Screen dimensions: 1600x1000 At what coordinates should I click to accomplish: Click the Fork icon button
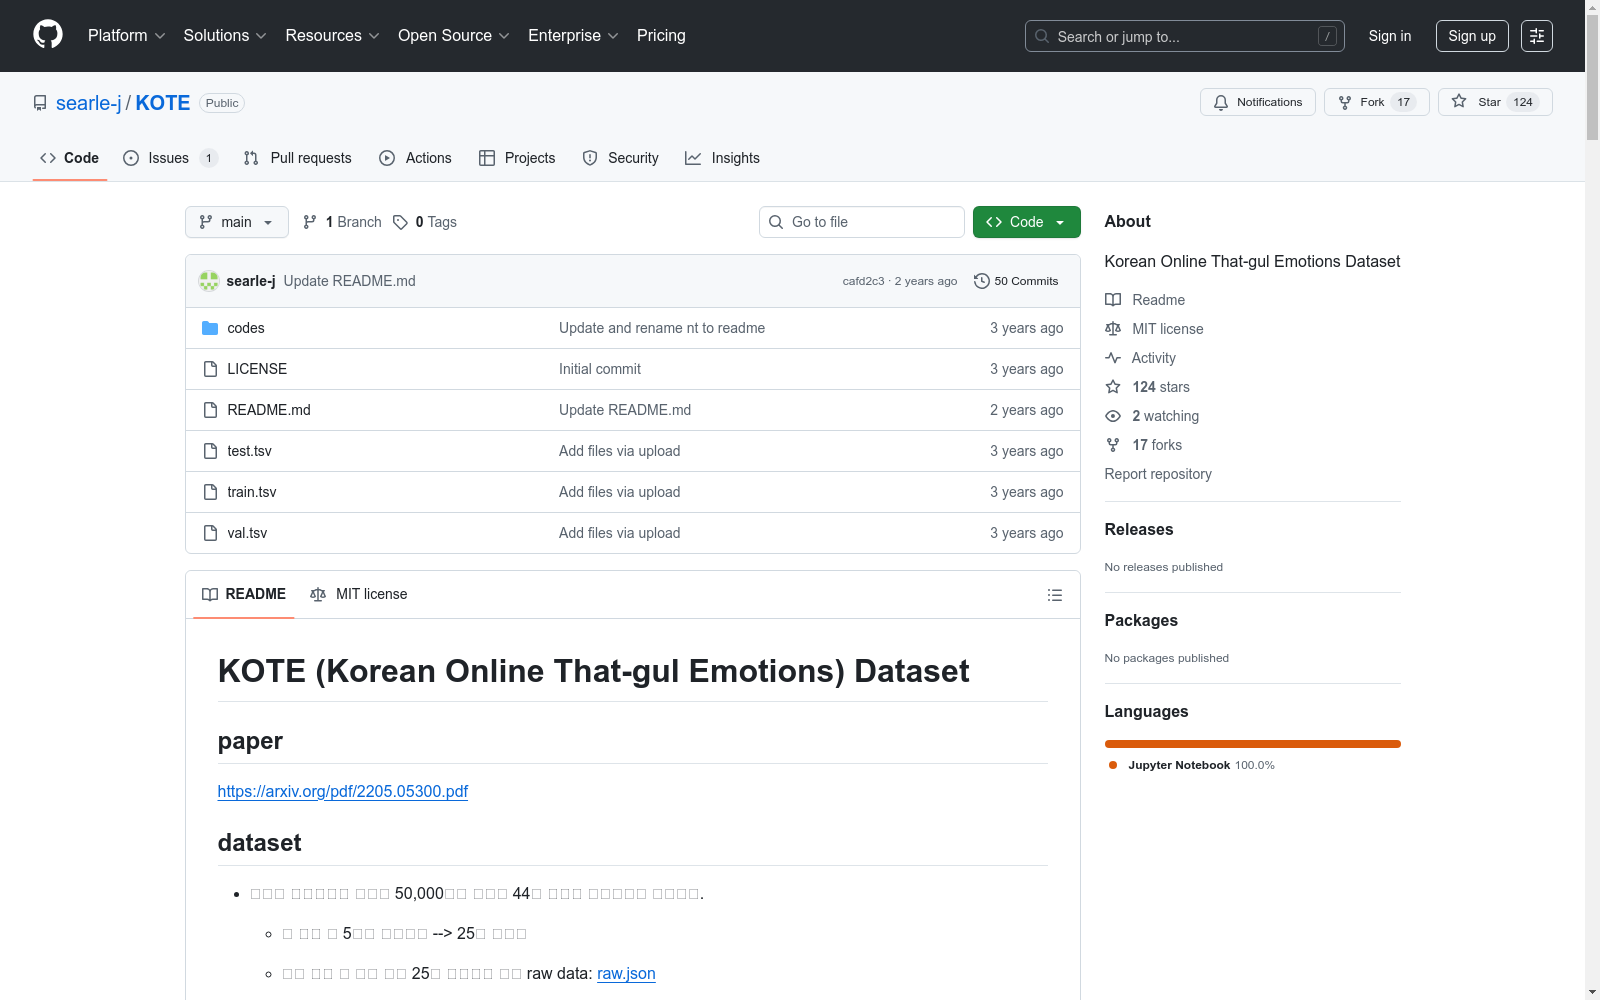click(x=1345, y=102)
